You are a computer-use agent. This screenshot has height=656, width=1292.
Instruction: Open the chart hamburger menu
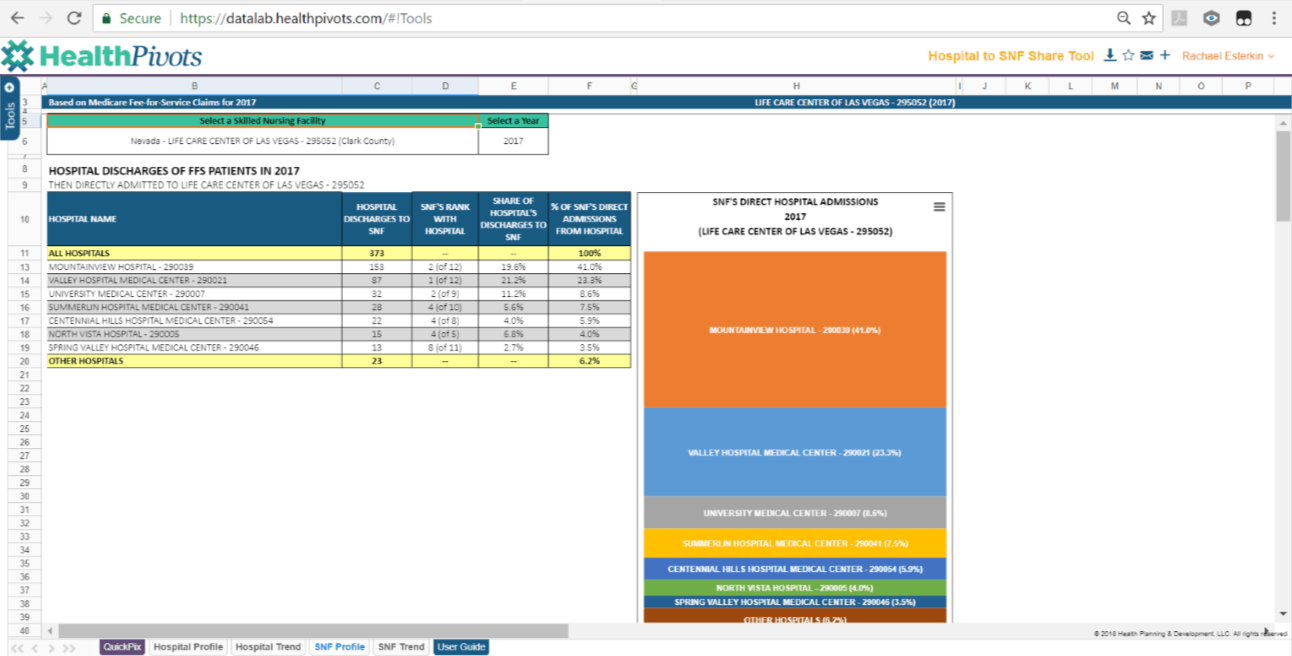[x=939, y=207]
